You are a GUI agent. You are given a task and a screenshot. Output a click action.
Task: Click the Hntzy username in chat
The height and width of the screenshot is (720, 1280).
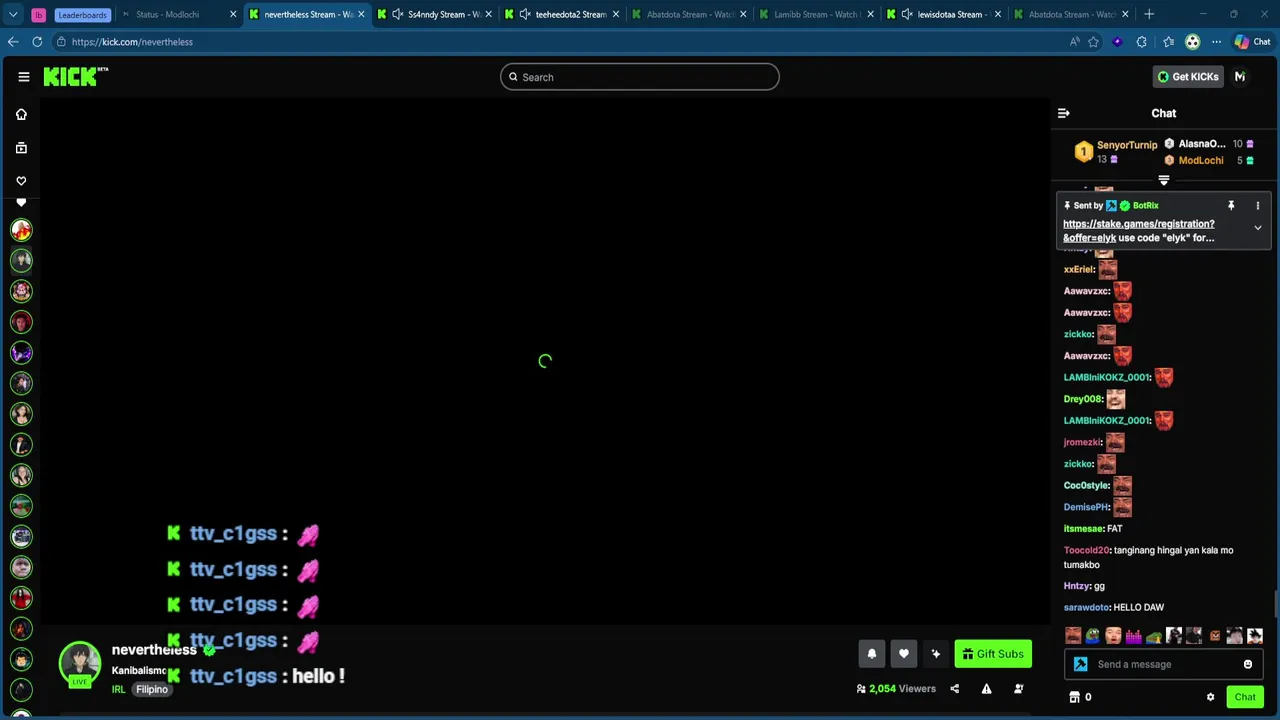pyautogui.click(x=1077, y=586)
